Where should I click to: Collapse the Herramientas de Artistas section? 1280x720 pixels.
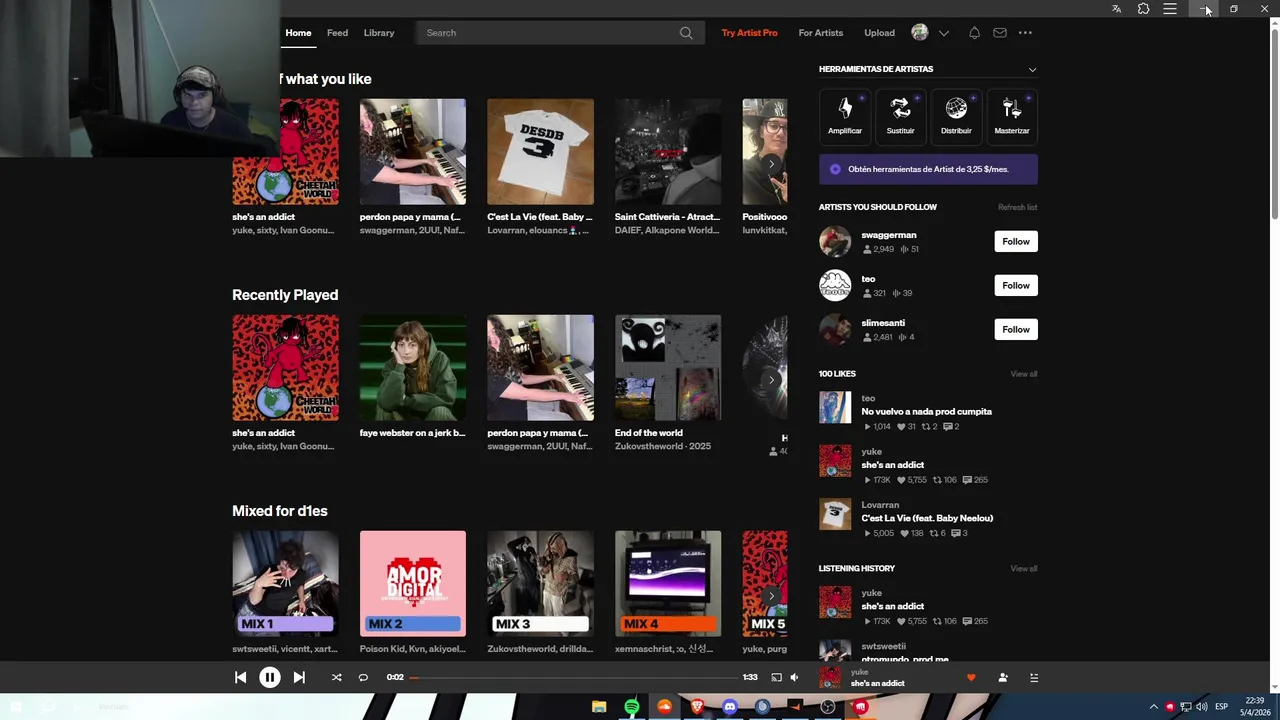pos(1032,69)
